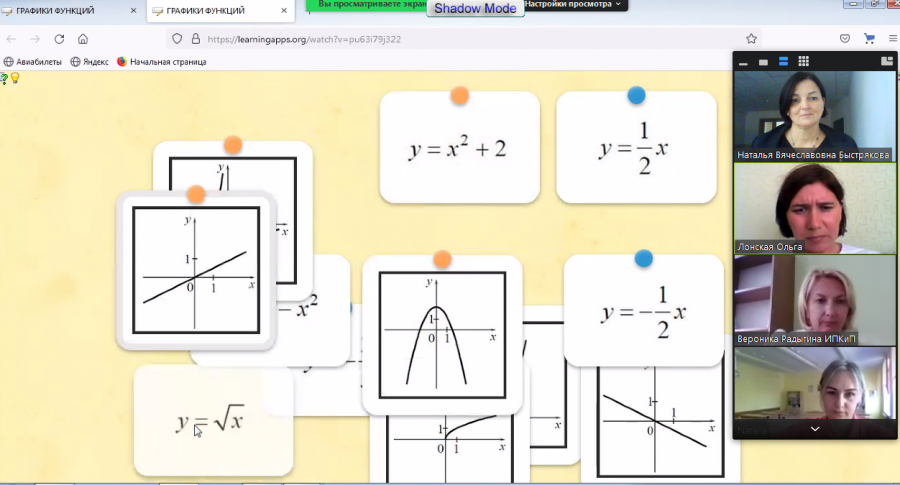Switch Zoom panel to gallery grid view
Image resolution: width=900 pixels, height=485 pixels.
tap(804, 61)
